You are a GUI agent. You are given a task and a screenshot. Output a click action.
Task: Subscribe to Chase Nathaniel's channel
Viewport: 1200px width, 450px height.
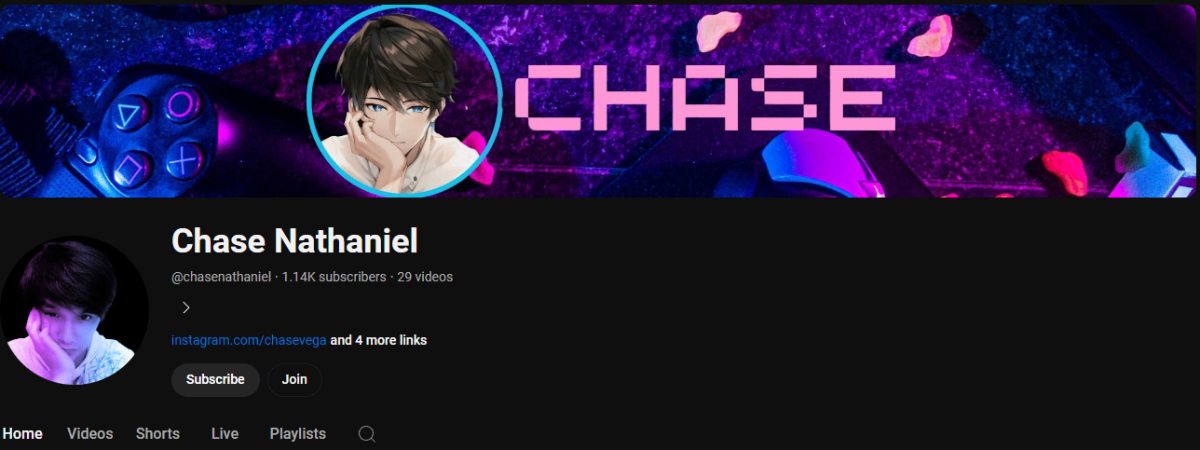click(x=215, y=380)
